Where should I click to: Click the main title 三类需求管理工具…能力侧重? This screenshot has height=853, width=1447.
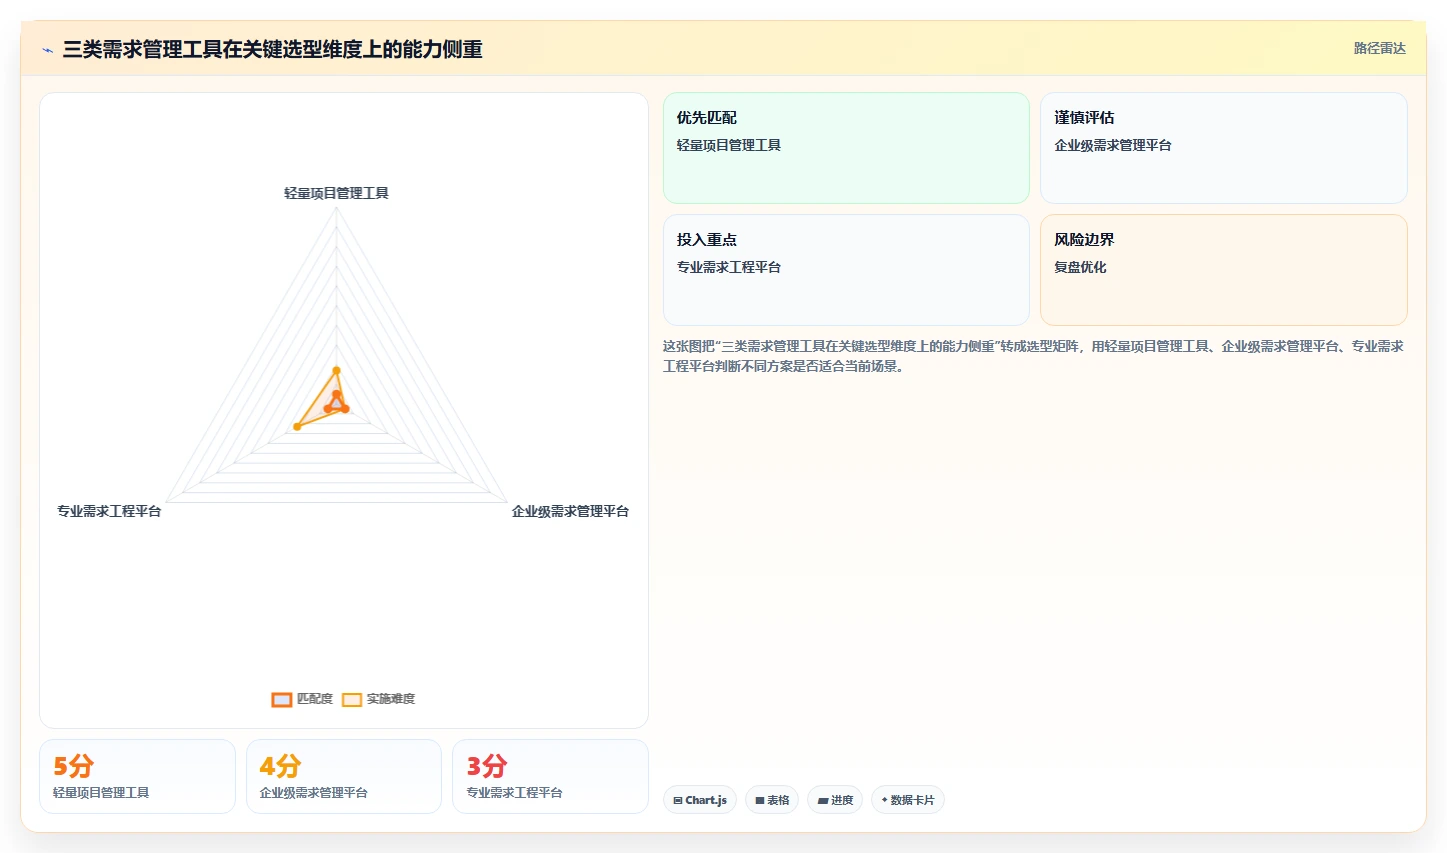pos(272,49)
